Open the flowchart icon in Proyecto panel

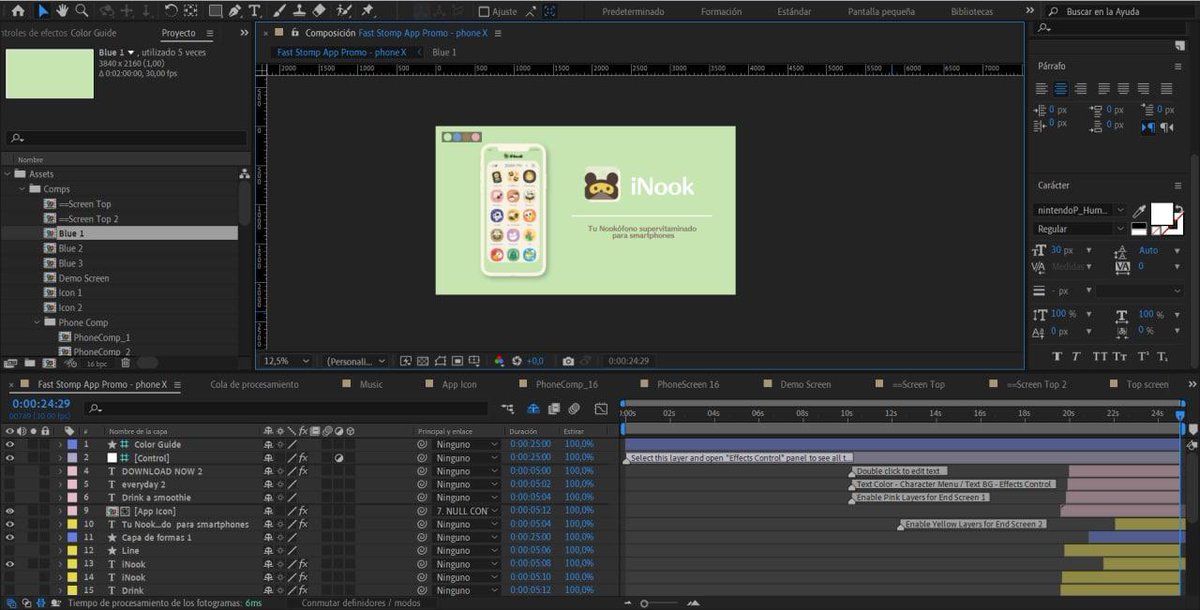(x=244, y=174)
